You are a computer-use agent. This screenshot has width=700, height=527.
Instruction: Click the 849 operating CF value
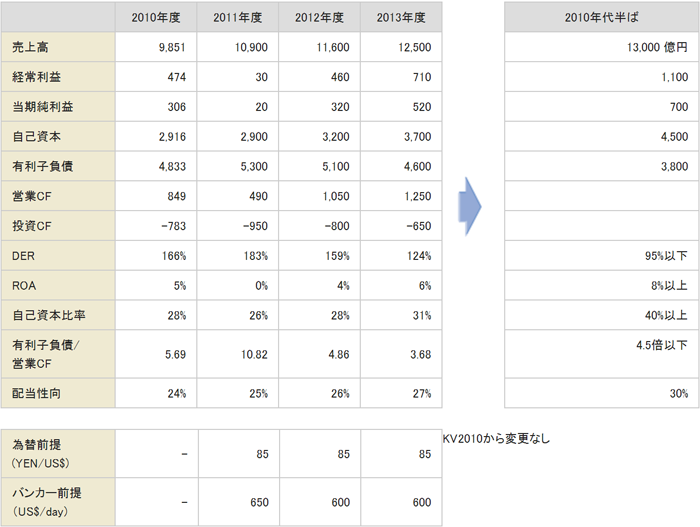(x=177, y=197)
